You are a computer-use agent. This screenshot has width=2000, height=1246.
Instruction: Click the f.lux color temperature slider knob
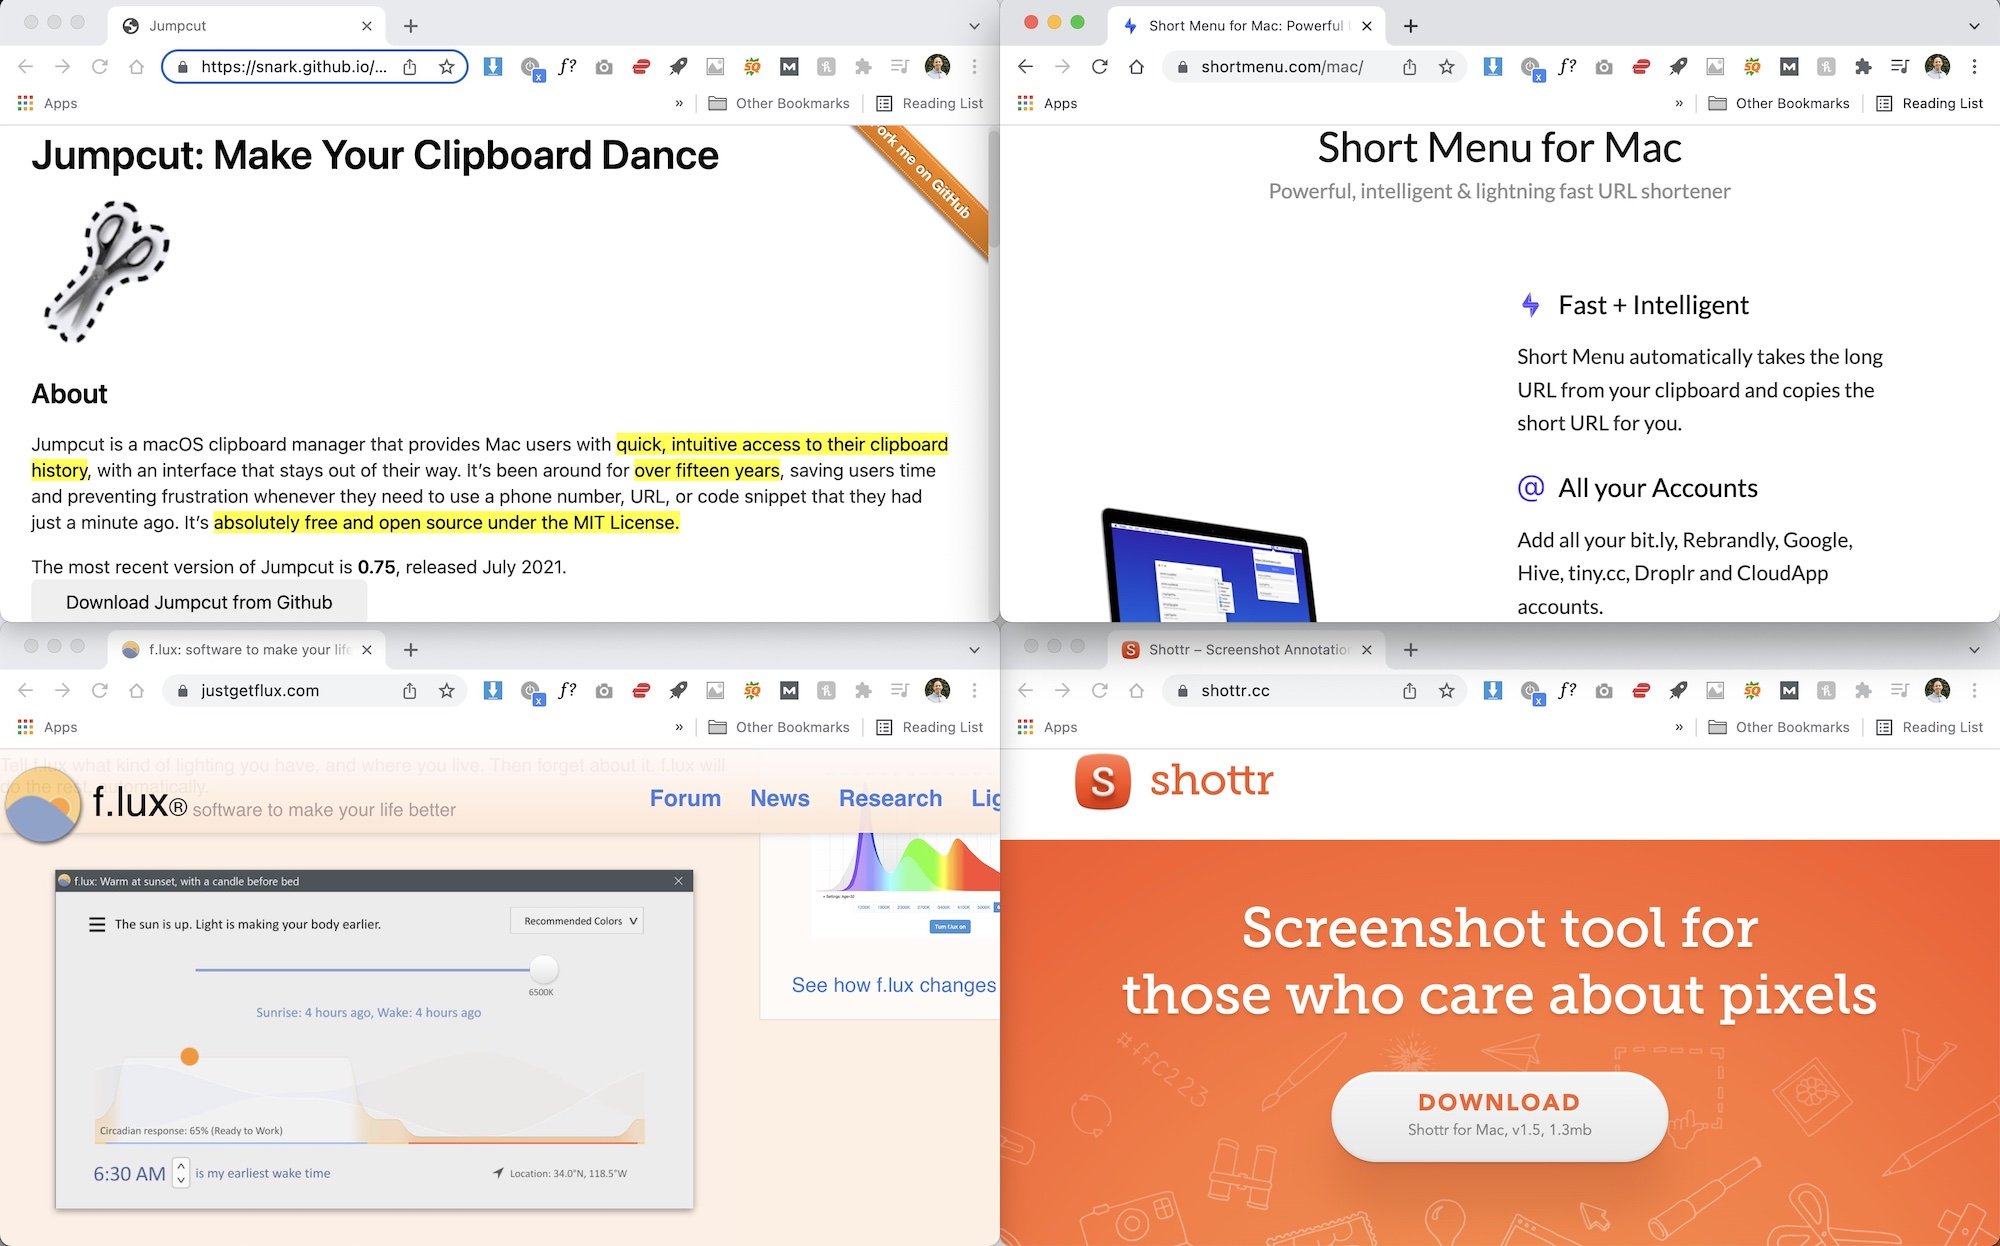coord(543,969)
